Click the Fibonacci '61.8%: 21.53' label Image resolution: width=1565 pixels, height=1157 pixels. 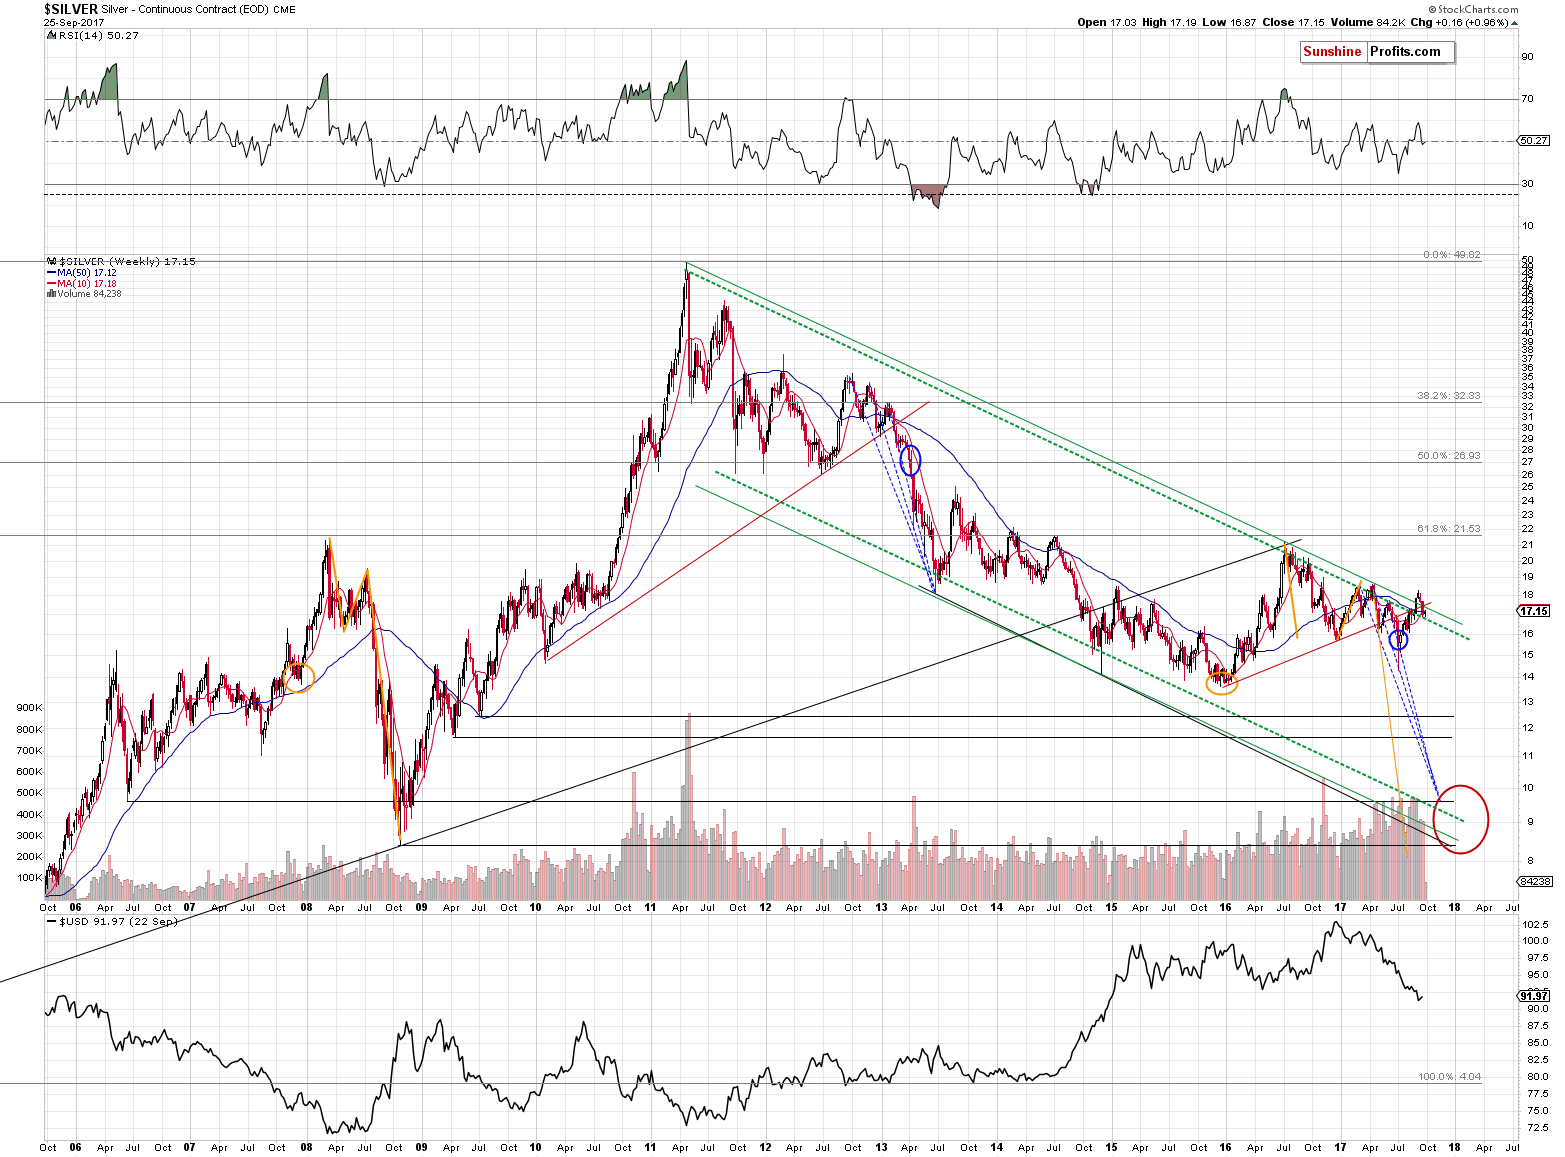[1449, 529]
